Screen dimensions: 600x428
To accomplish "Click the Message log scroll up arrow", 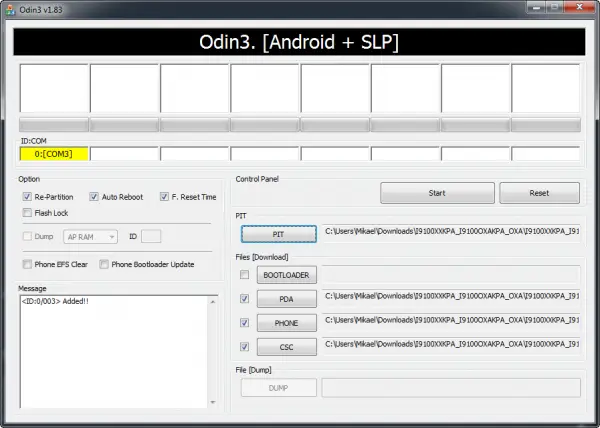I will pyautogui.click(x=213, y=302).
